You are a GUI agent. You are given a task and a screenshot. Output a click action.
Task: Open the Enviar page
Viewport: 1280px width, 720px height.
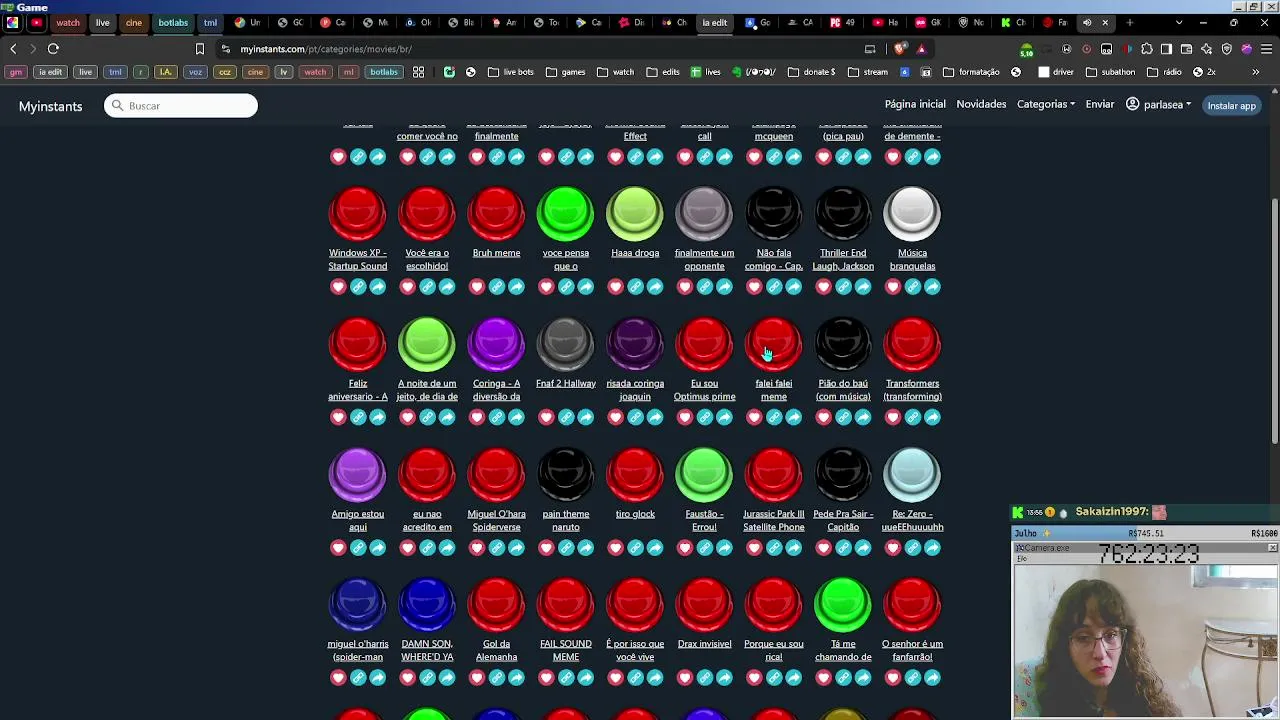[x=1100, y=105]
